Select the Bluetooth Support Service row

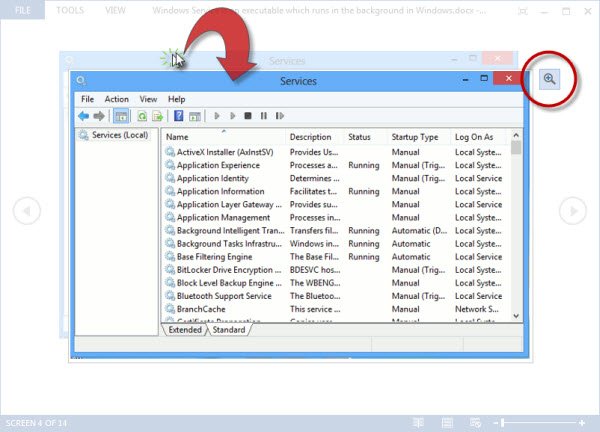(x=335, y=296)
